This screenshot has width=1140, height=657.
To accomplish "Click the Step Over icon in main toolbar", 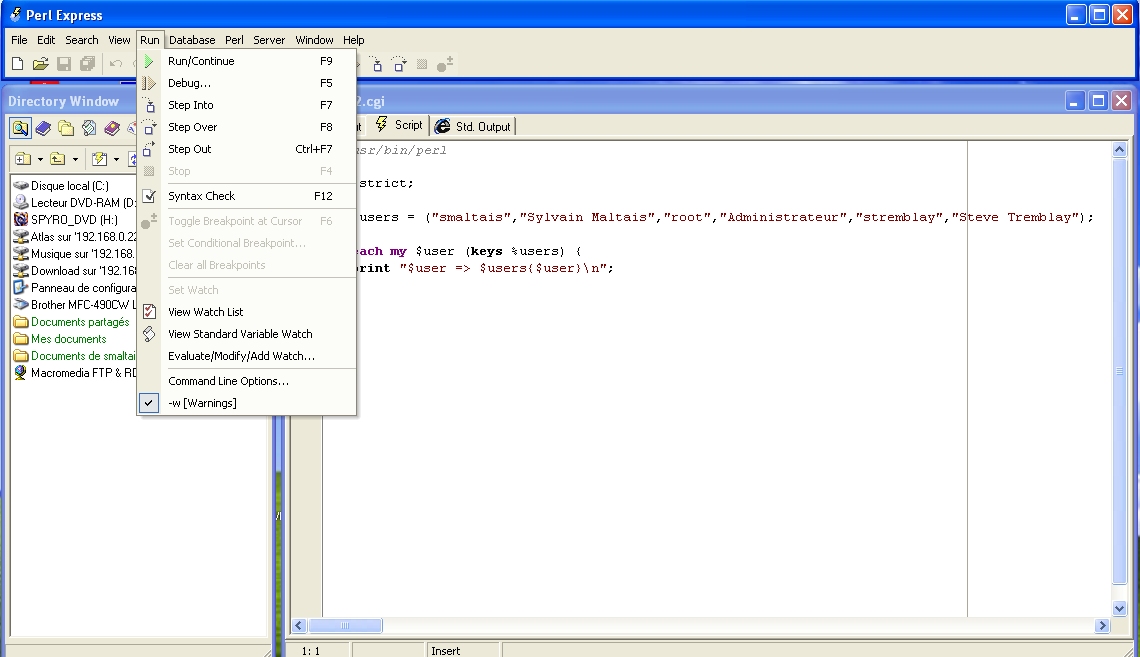I will point(399,64).
